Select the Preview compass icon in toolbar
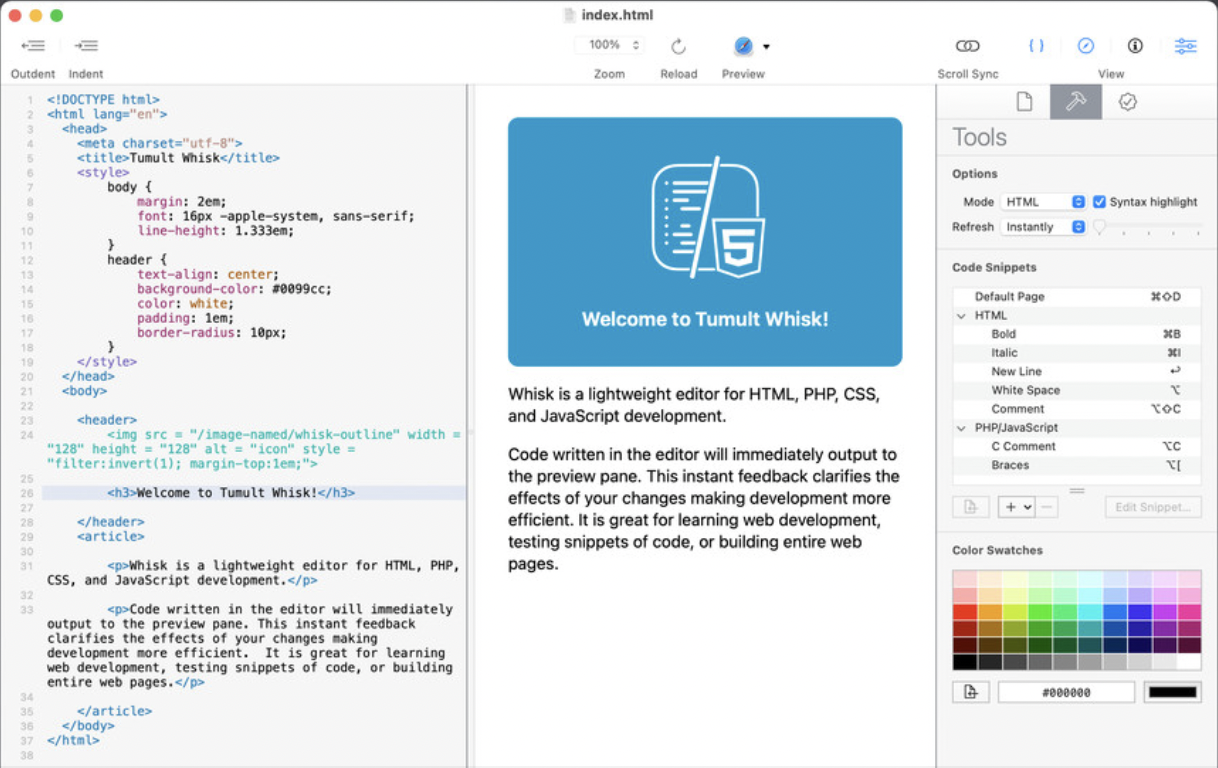Screen dimensions: 1218x768 (742, 45)
